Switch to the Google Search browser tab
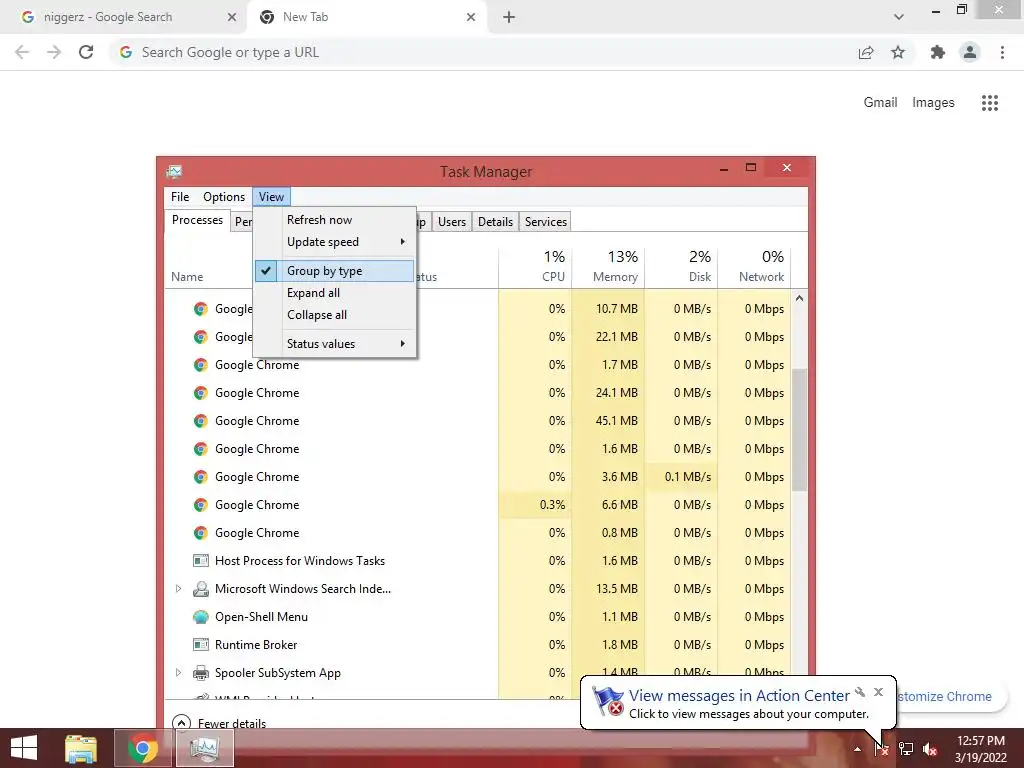The height and width of the screenshot is (768, 1024). 124,17
